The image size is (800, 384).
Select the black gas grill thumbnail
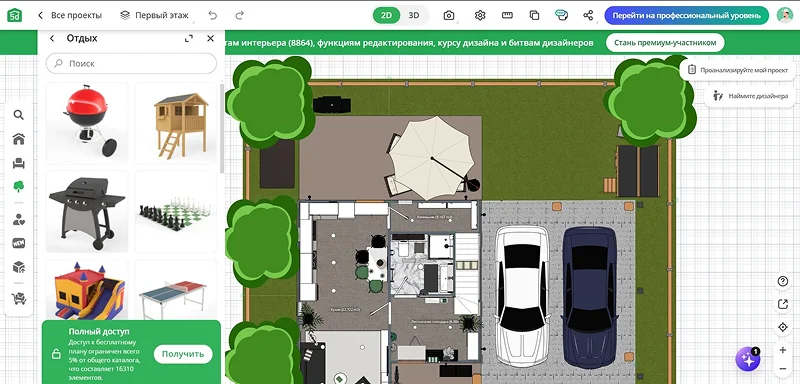[87, 212]
